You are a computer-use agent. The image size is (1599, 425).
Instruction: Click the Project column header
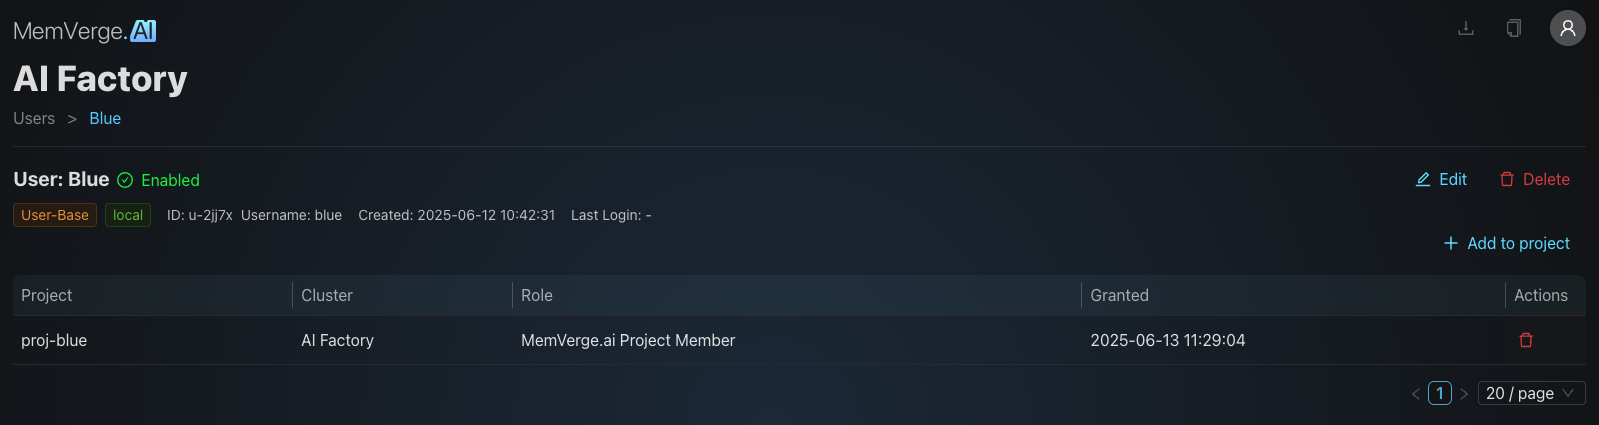click(x=47, y=295)
